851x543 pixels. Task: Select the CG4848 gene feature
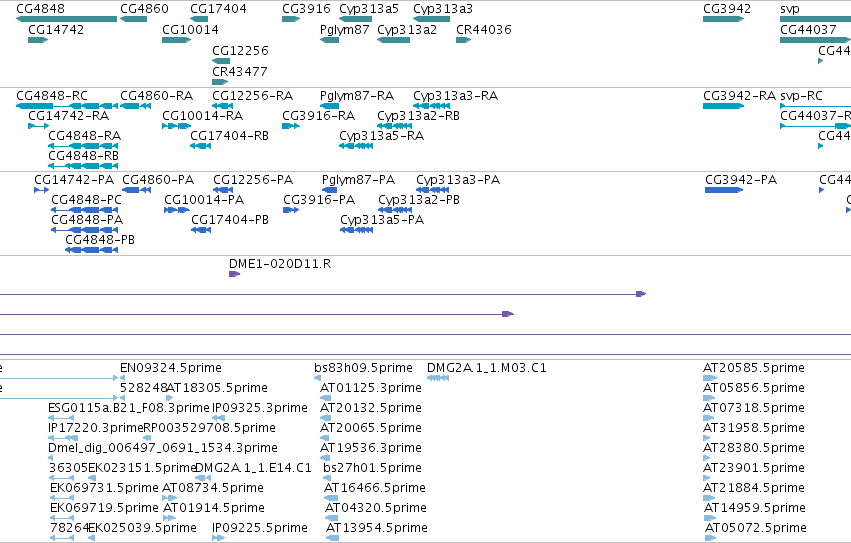pyautogui.click(x=66, y=19)
